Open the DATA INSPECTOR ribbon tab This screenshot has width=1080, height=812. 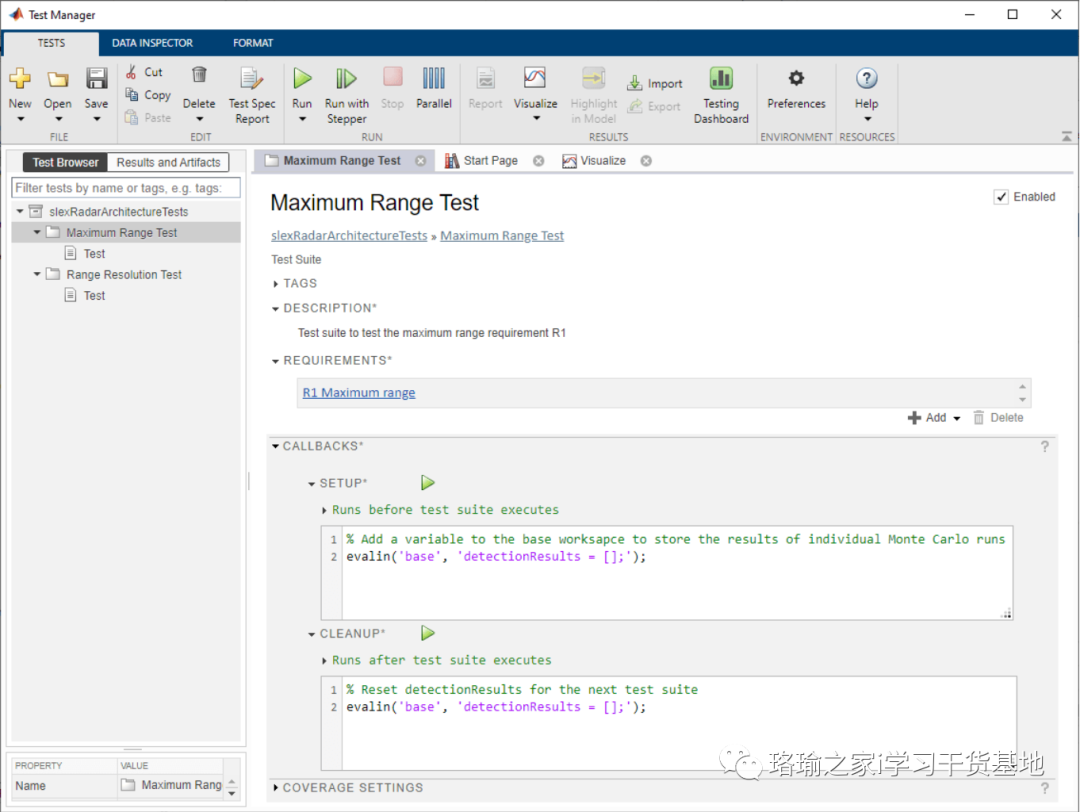(x=152, y=43)
